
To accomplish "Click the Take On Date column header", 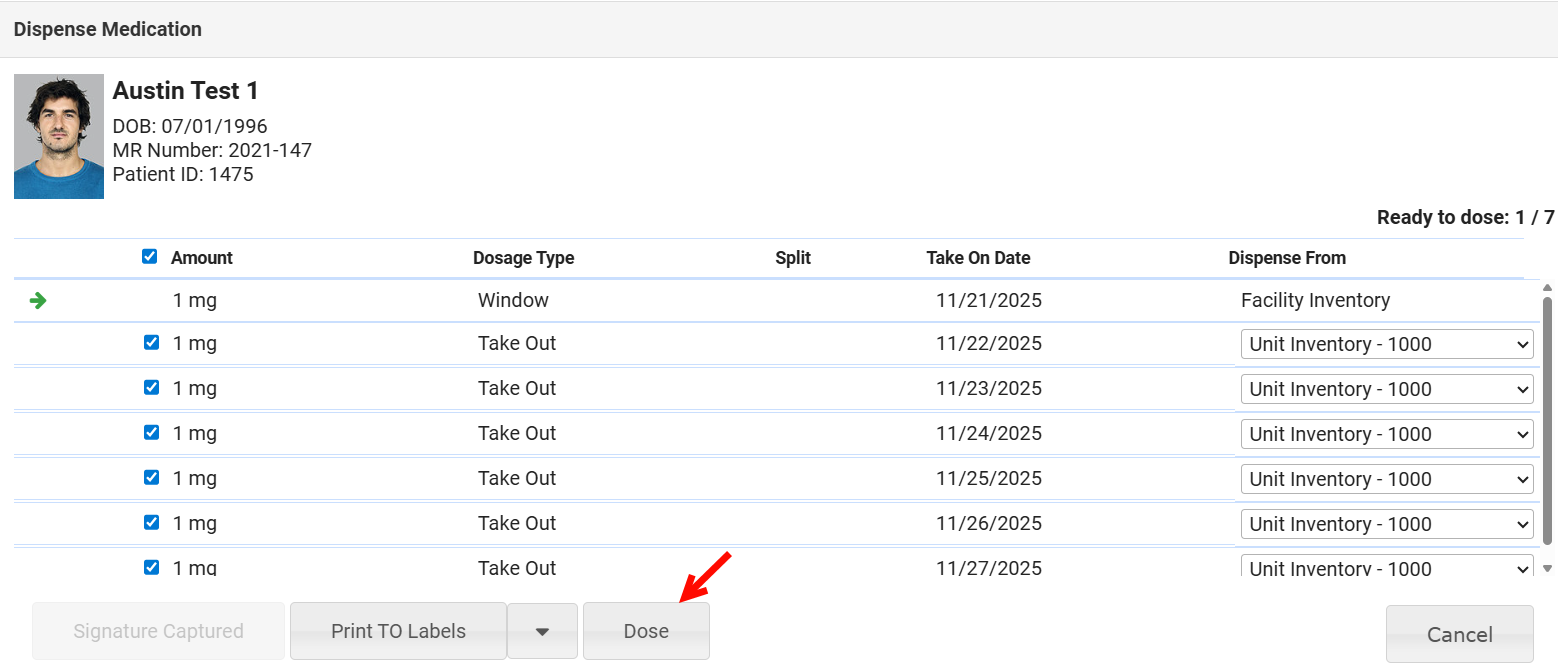I will pos(978,258).
